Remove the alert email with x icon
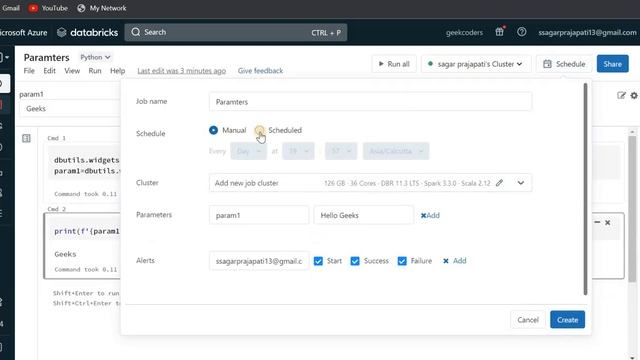This screenshot has width=640, height=360. [446, 261]
